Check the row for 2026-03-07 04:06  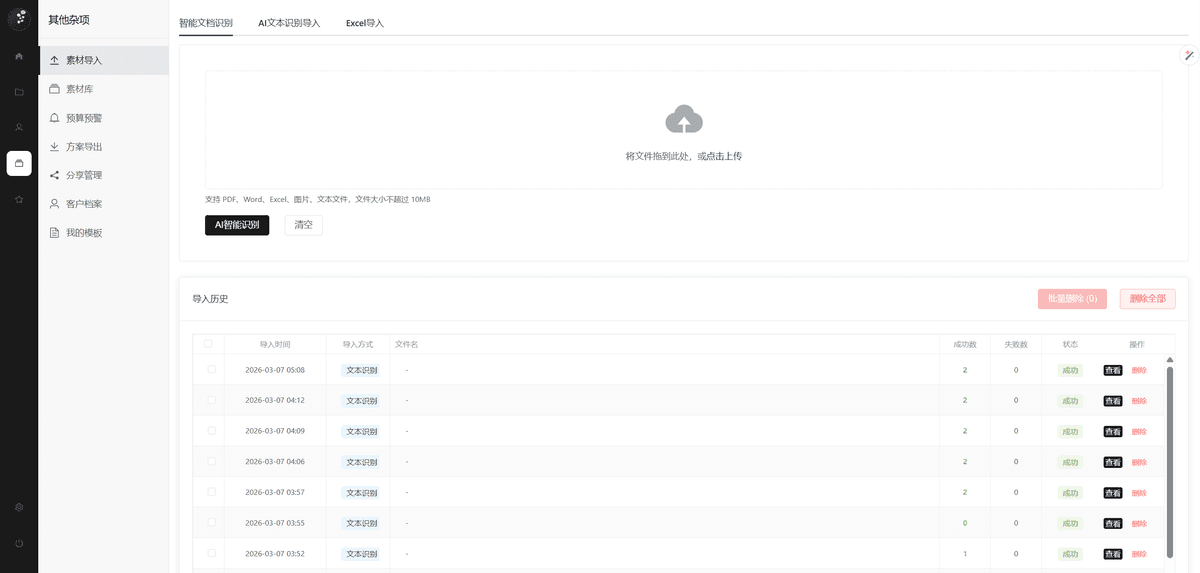(211, 461)
